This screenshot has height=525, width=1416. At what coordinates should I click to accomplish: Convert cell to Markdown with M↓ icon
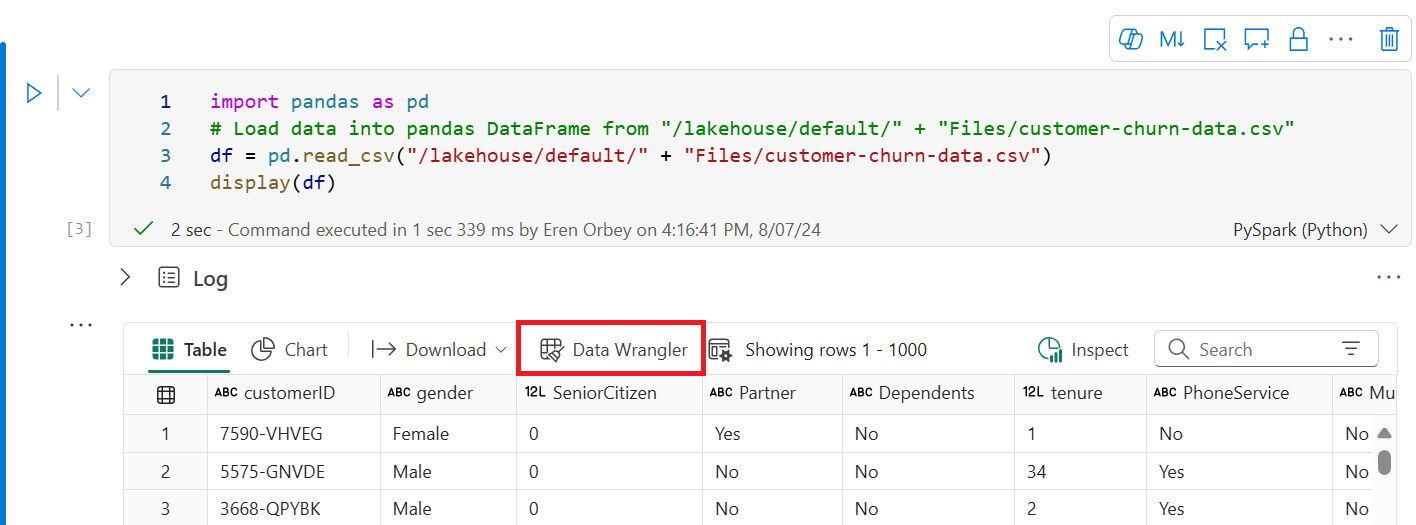1172,39
